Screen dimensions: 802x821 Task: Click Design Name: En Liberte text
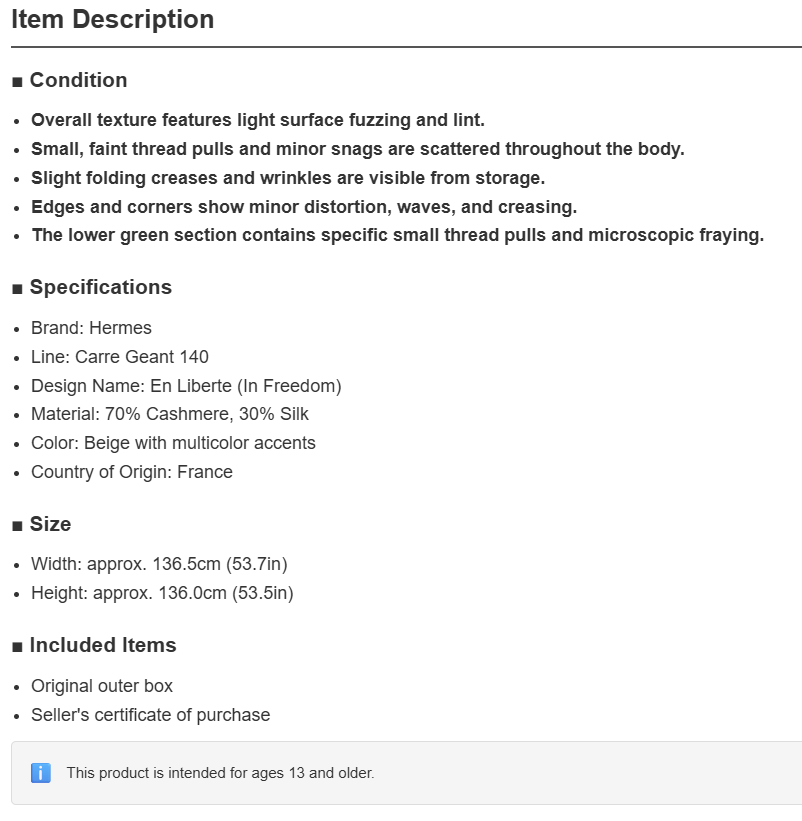coord(186,386)
